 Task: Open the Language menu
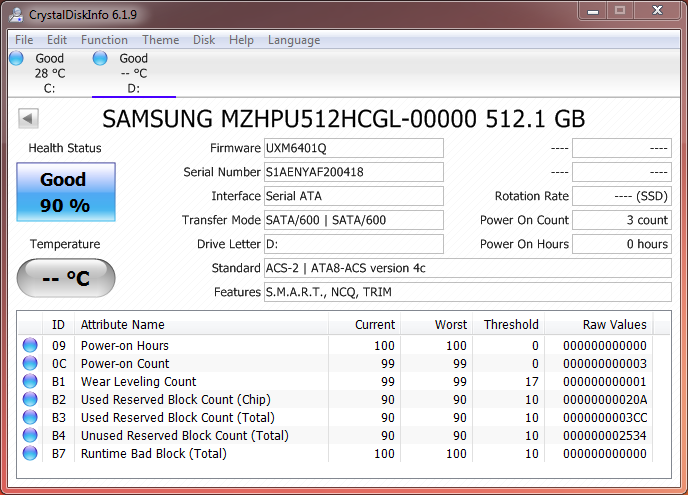(x=294, y=40)
